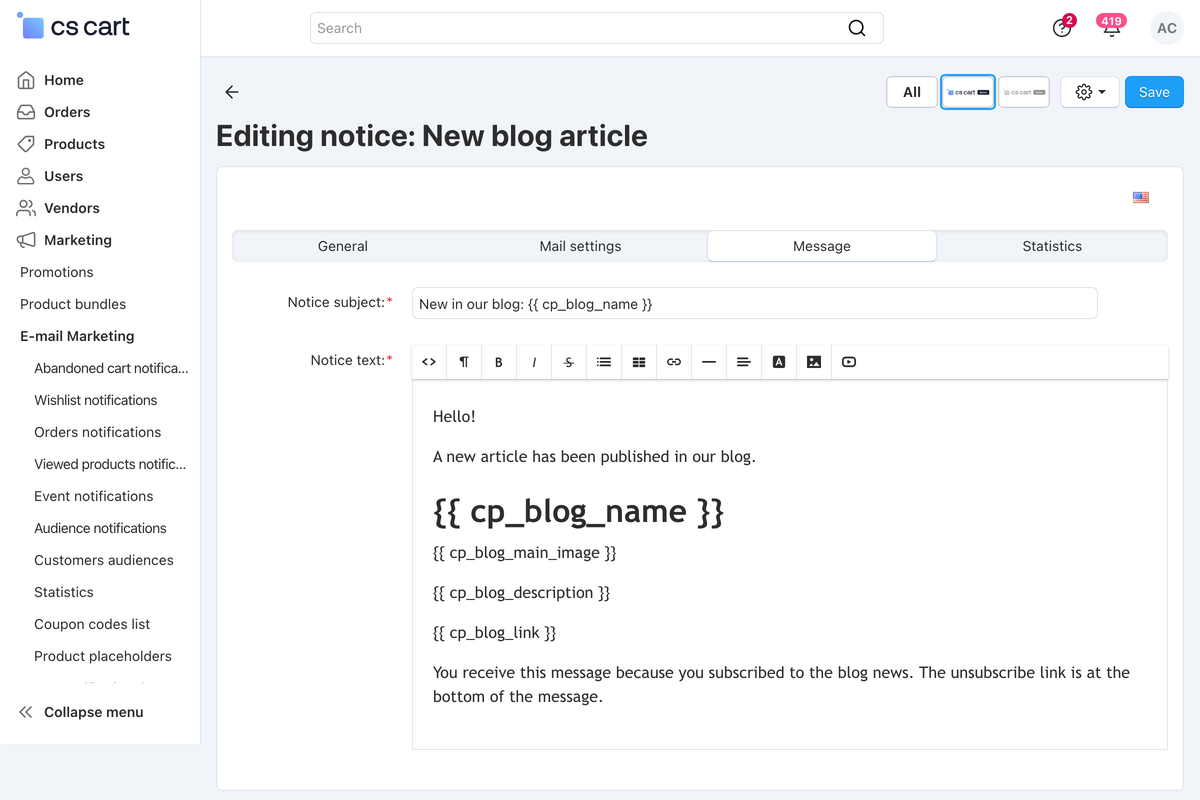
Task: Click the {{ cp_blog_link }} placeholder line
Action: coord(494,632)
